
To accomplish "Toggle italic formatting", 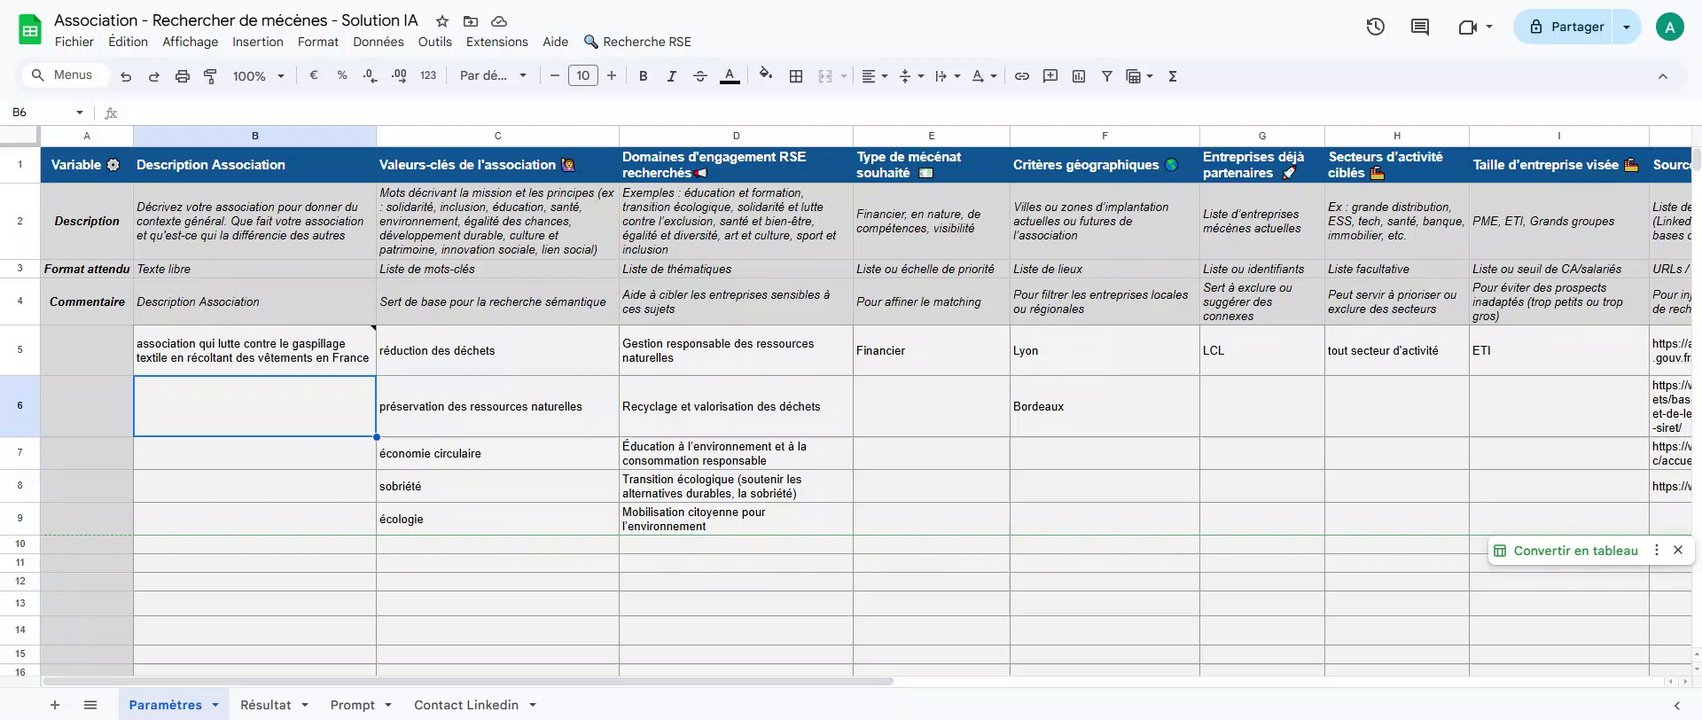I will click(x=671, y=76).
